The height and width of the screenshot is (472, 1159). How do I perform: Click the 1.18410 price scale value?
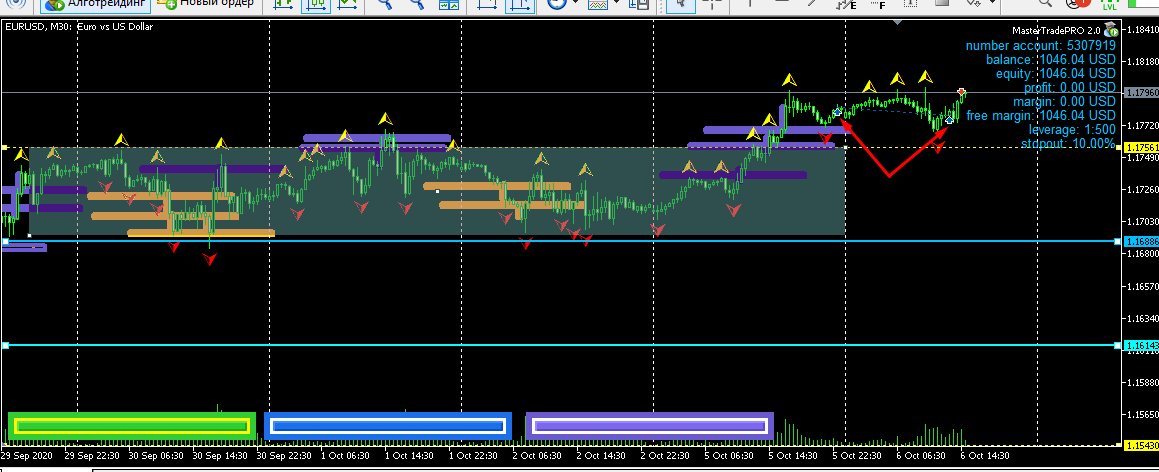click(1142, 30)
